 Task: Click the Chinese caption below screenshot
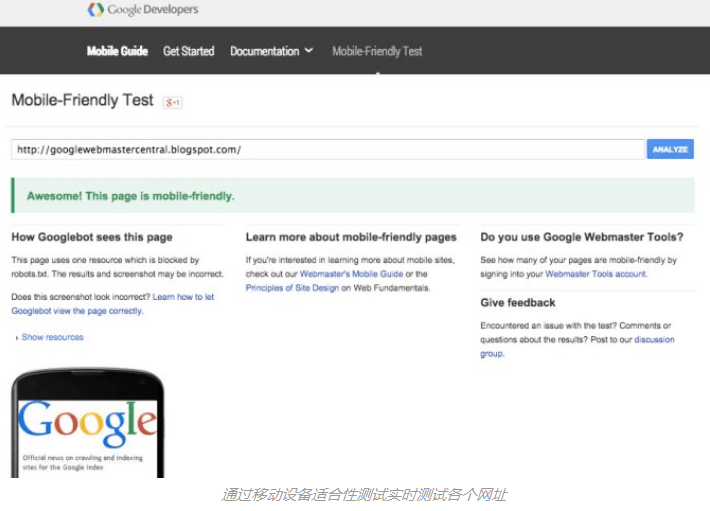tap(364, 495)
